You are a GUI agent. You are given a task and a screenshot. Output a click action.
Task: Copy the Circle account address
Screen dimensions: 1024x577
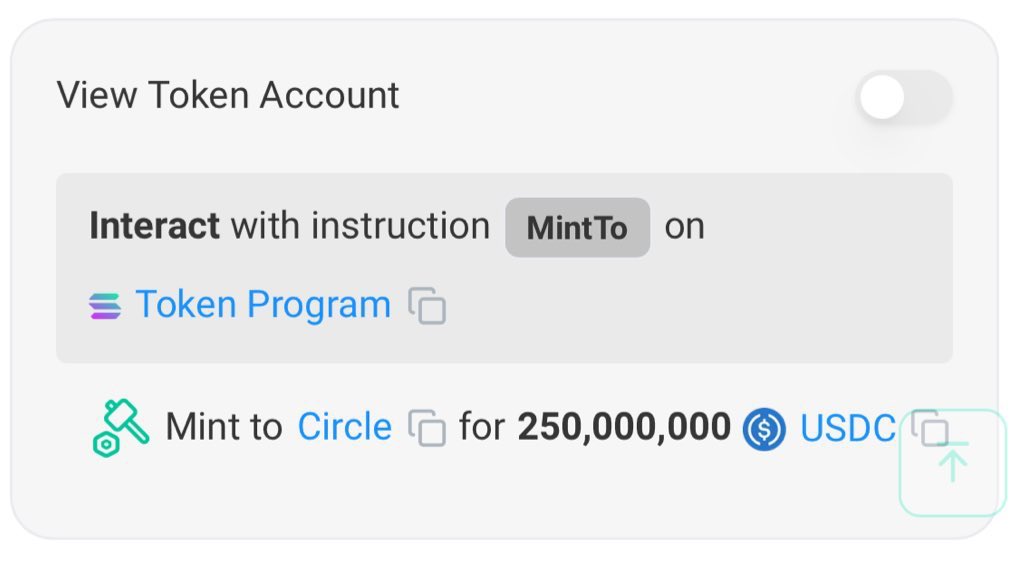point(427,428)
